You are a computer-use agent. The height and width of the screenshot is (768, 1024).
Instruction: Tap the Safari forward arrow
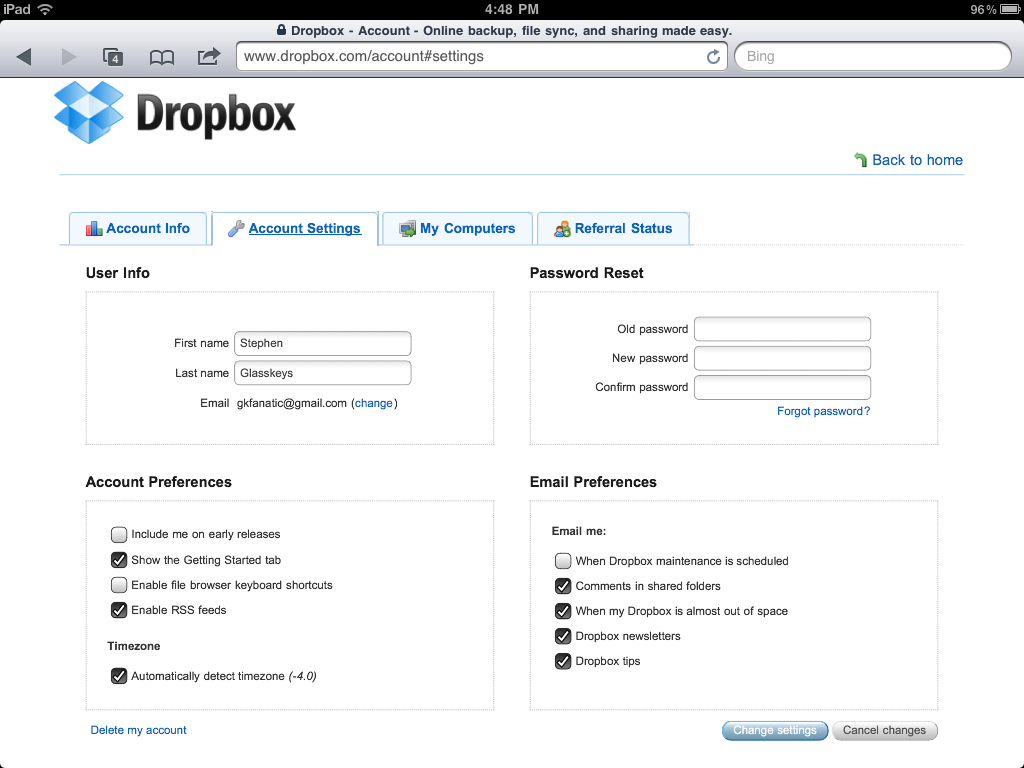click(69, 57)
